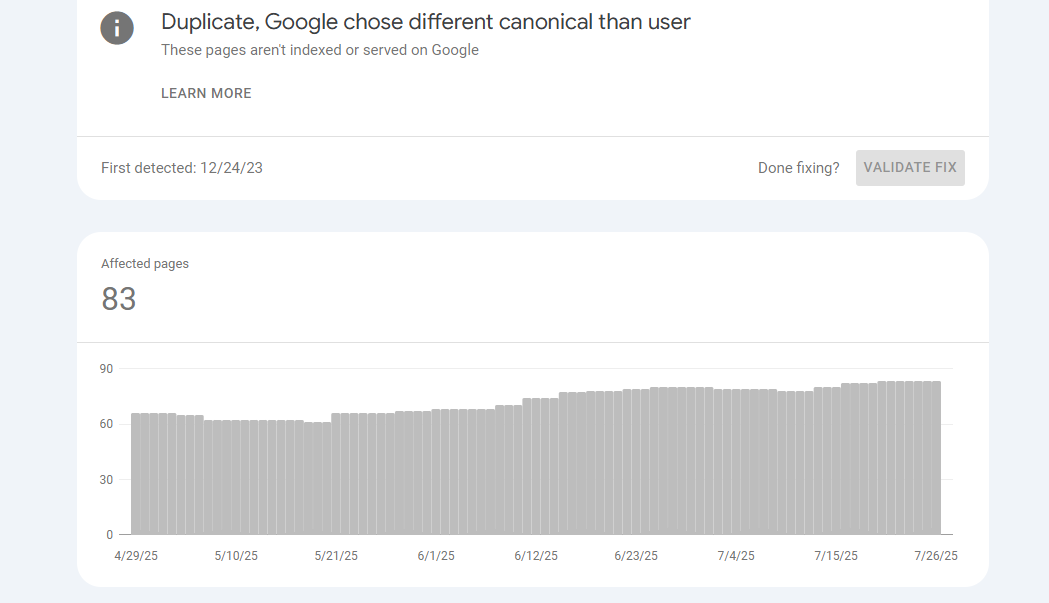Click the 7/4/25 date label on the chart
The height and width of the screenshot is (603, 1049).
coord(736,555)
